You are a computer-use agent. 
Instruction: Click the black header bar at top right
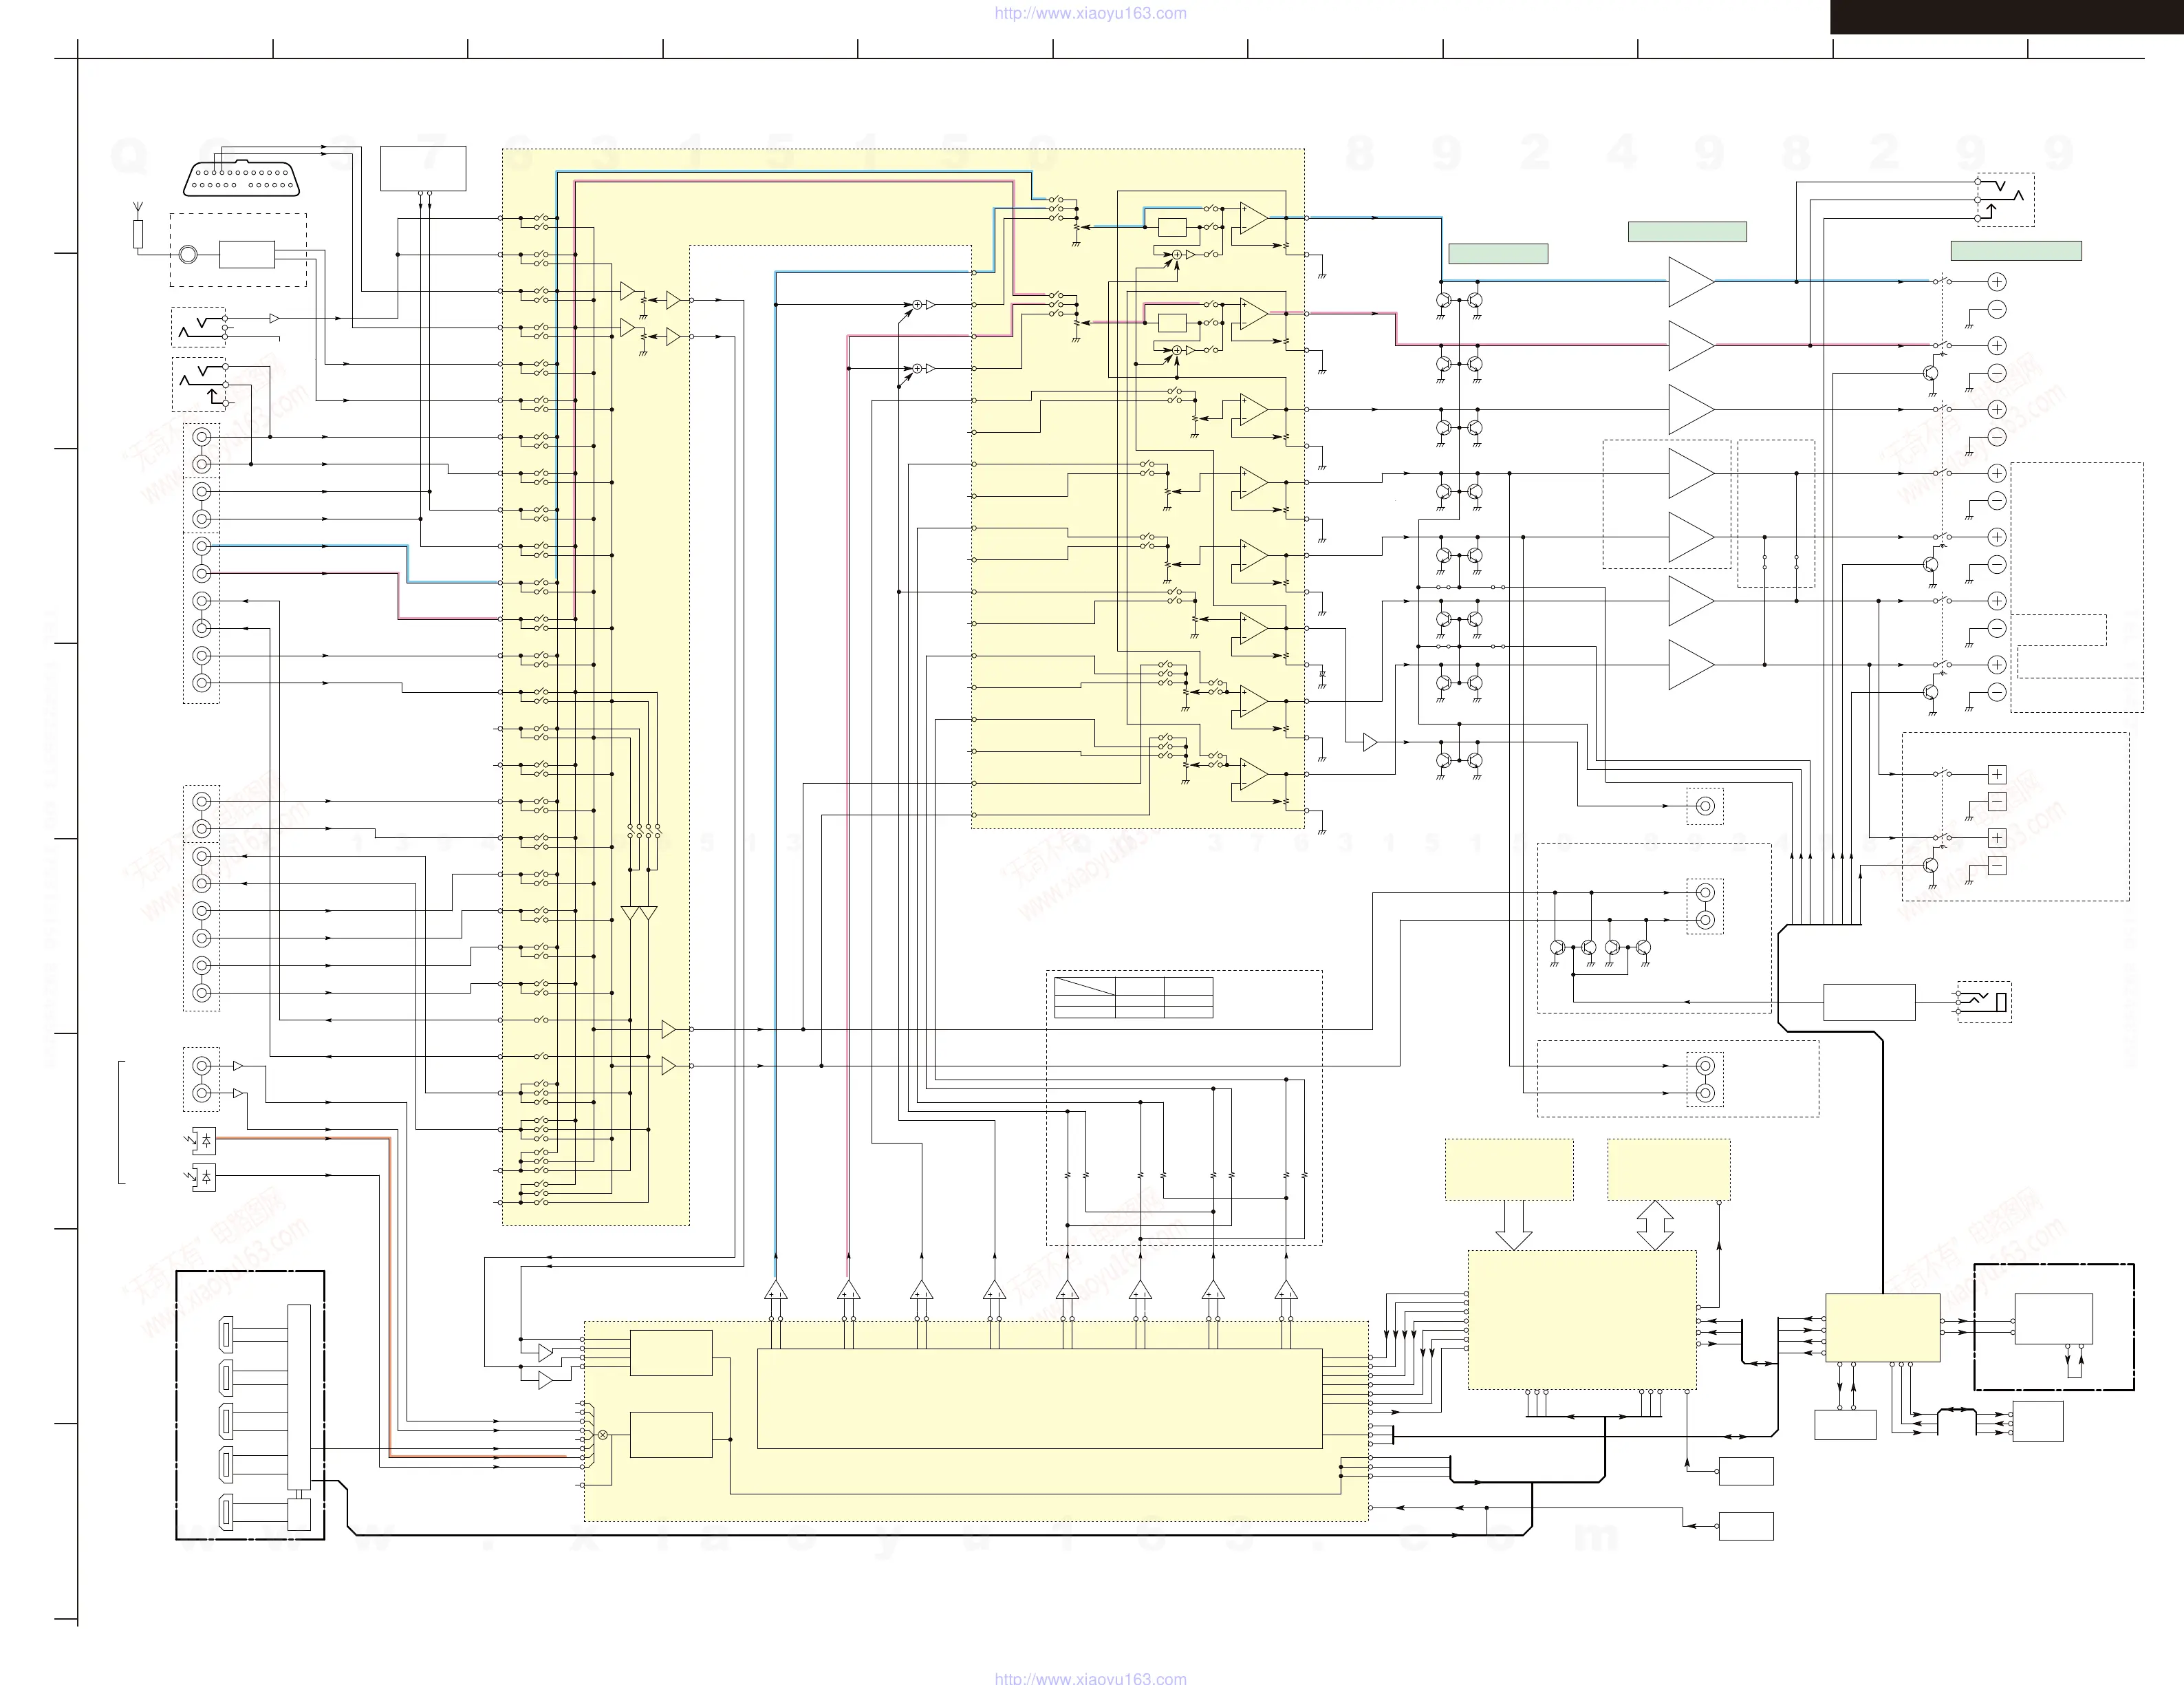pos(2006,17)
